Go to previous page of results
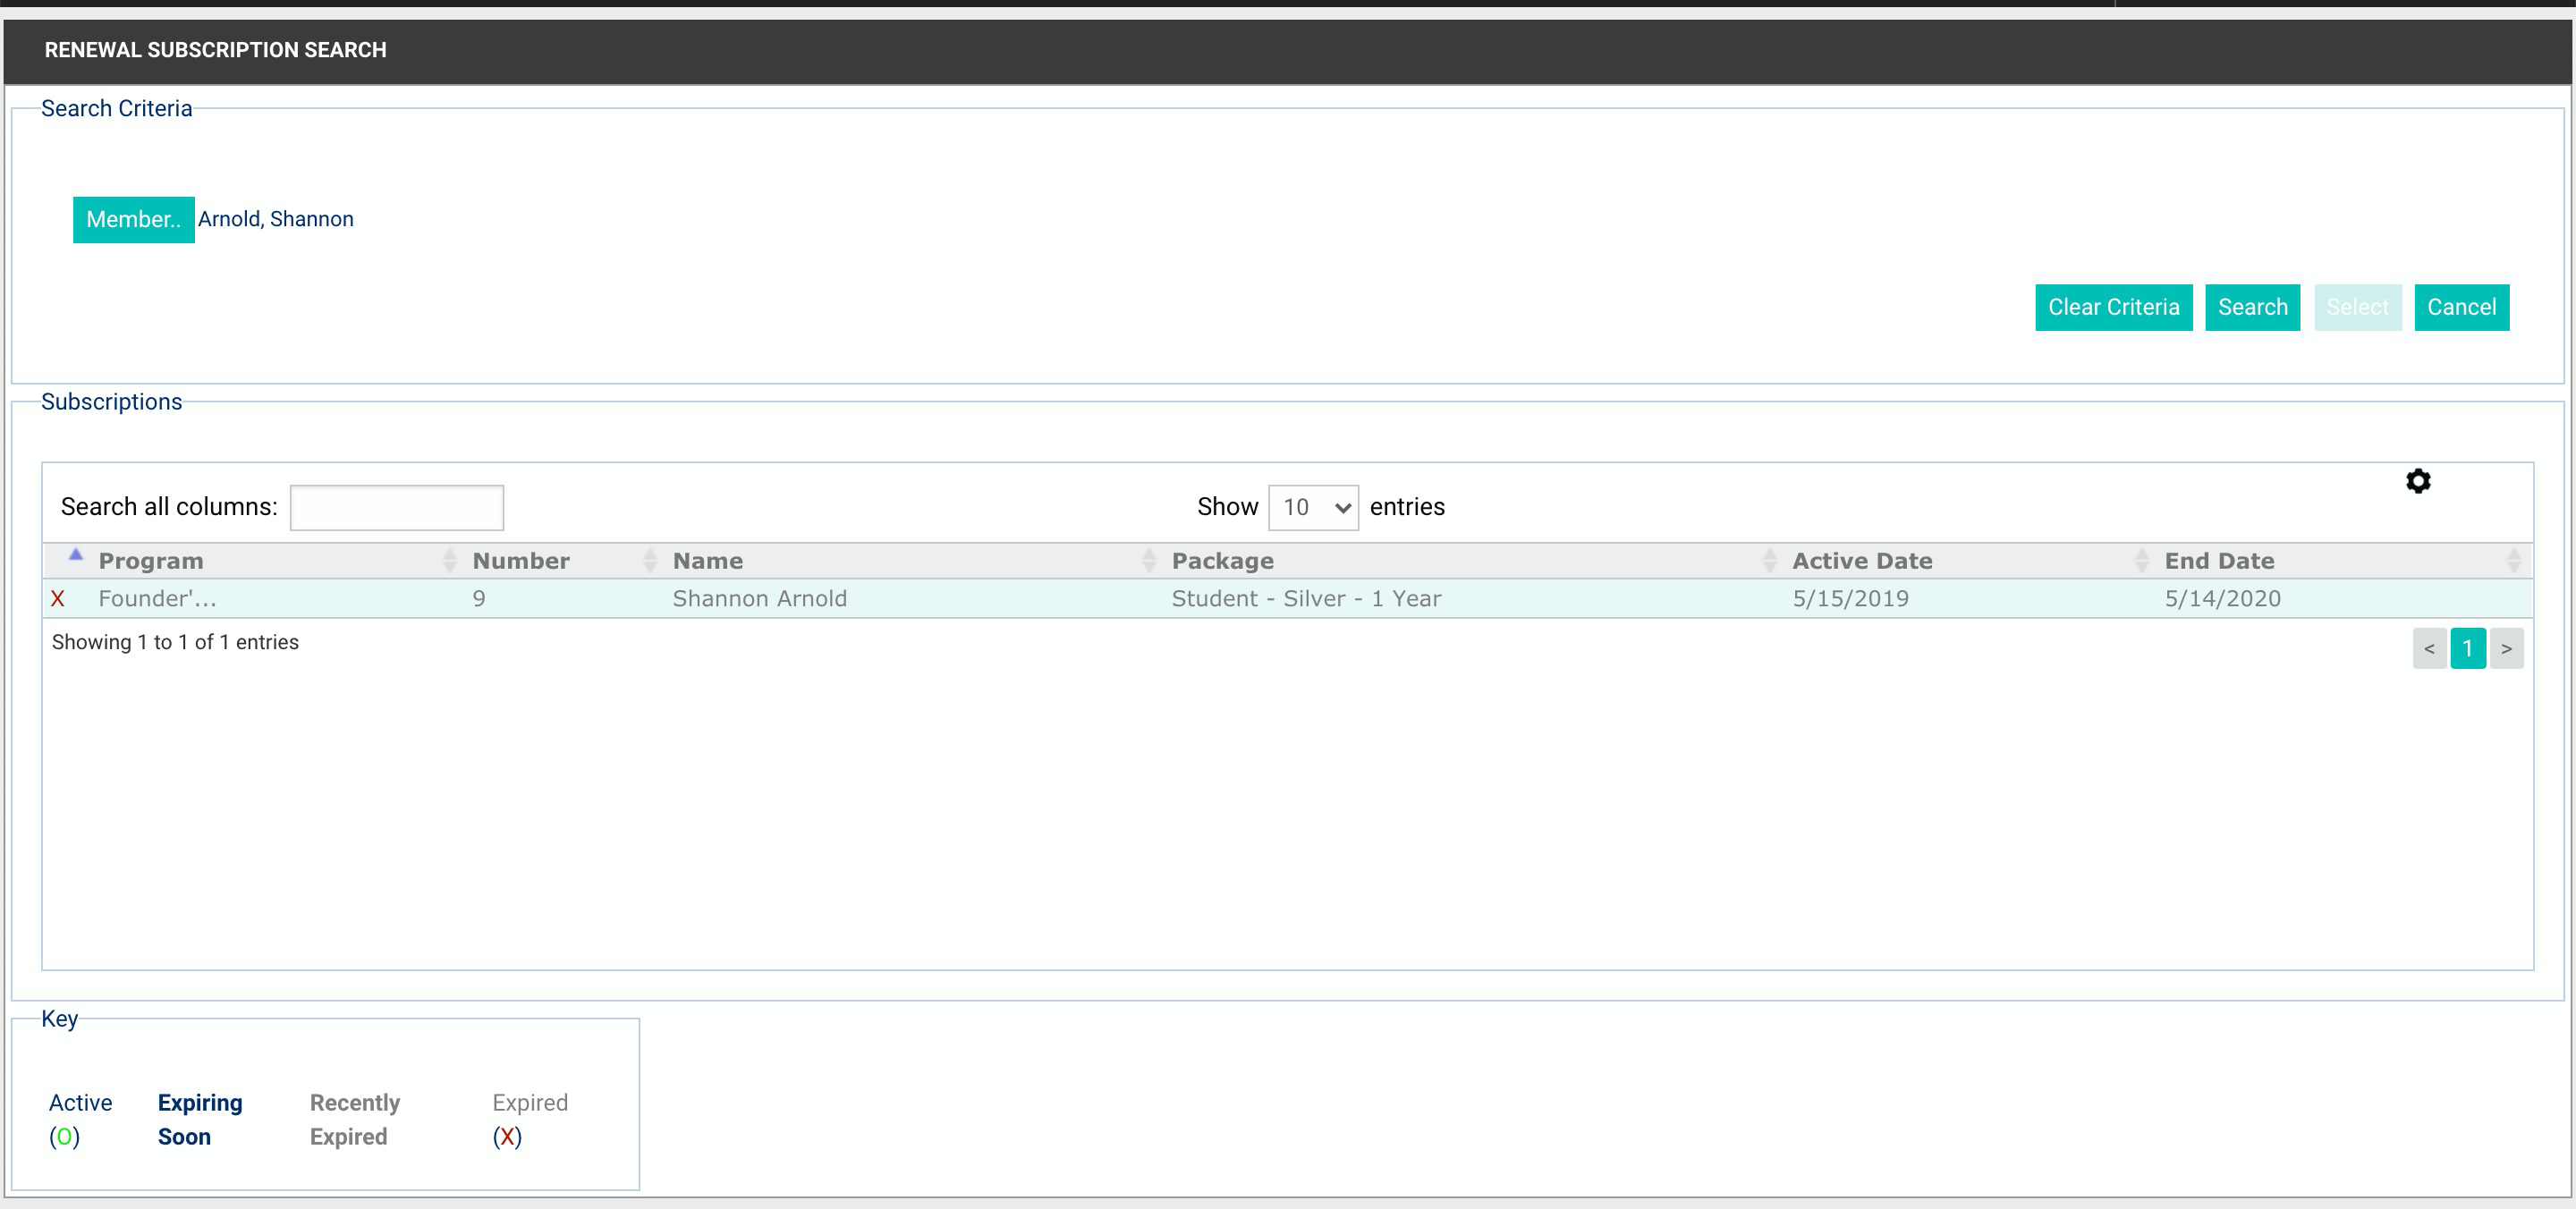Viewport: 2576px width, 1209px height. click(2429, 648)
